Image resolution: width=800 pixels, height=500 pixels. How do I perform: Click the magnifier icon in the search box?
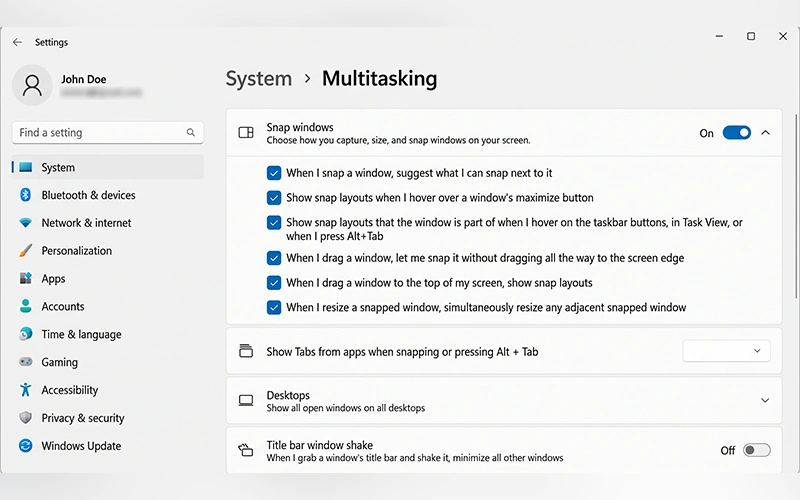[x=191, y=133]
